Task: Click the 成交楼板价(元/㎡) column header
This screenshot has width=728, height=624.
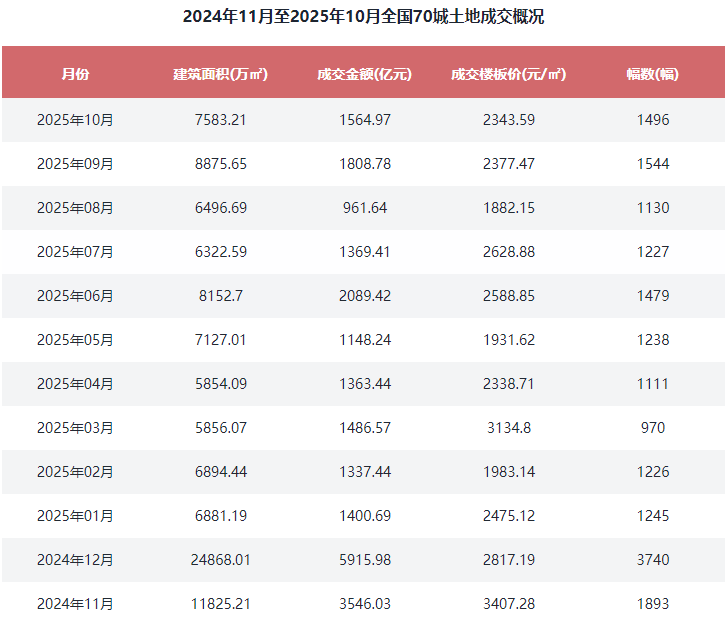Action: (508, 74)
